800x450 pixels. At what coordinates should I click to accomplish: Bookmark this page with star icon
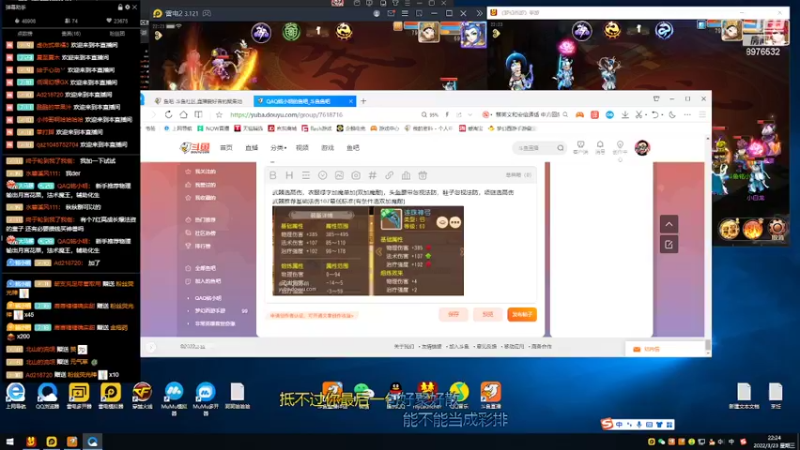tap(219, 115)
